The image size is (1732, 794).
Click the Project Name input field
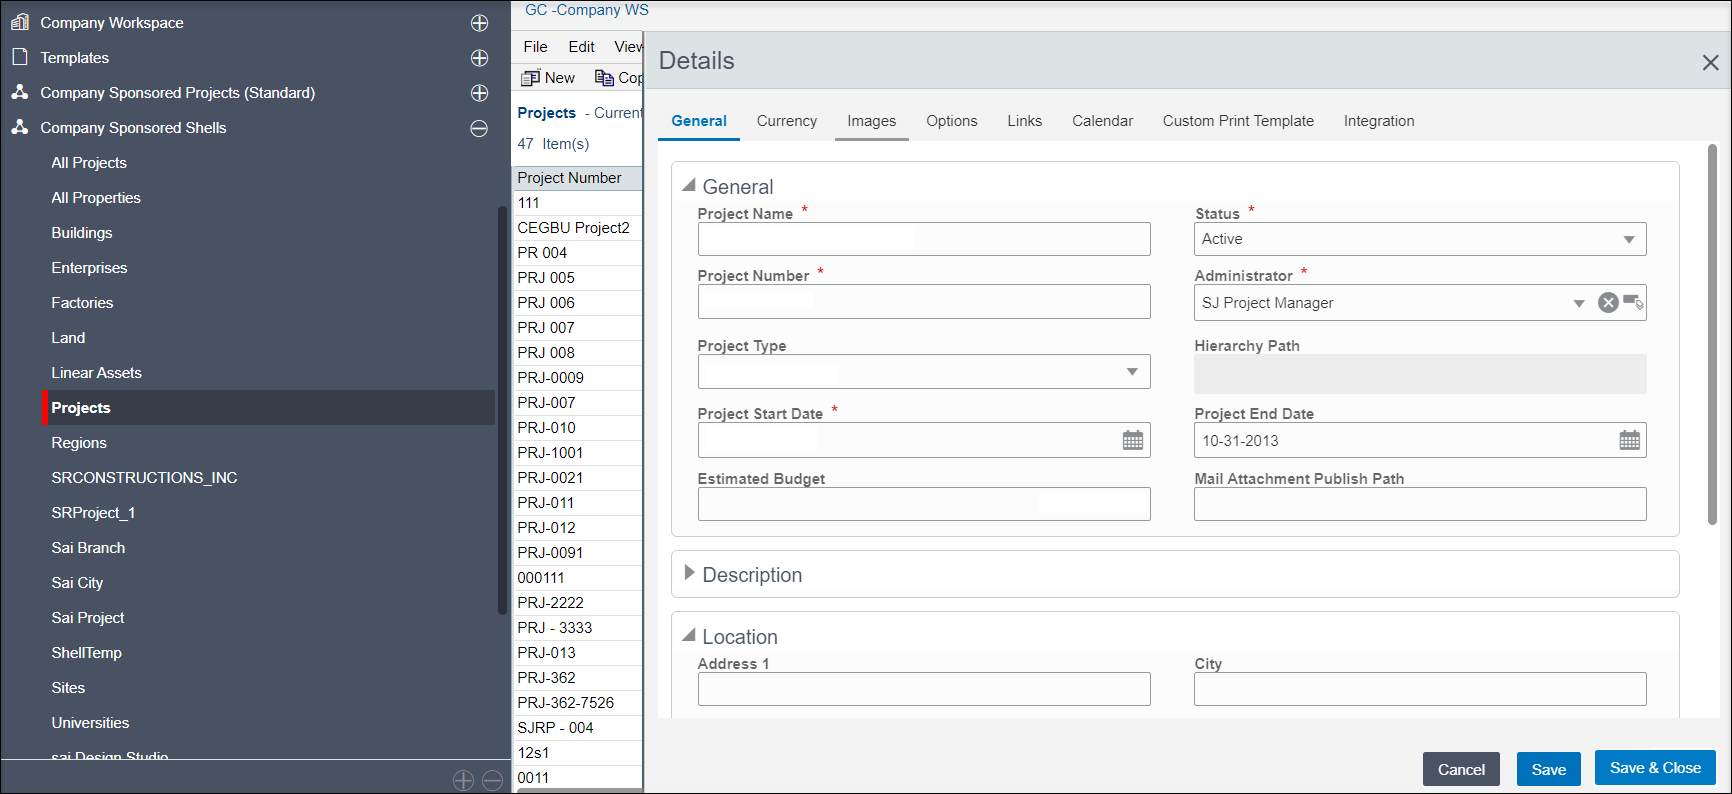[924, 239]
